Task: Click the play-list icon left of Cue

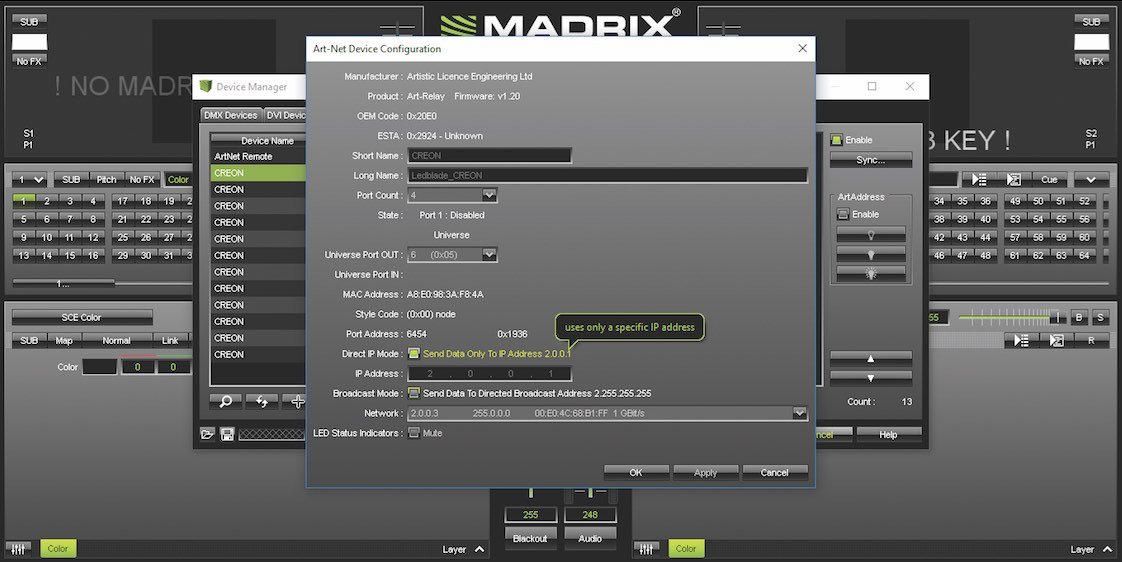Action: pyautogui.click(x=979, y=179)
